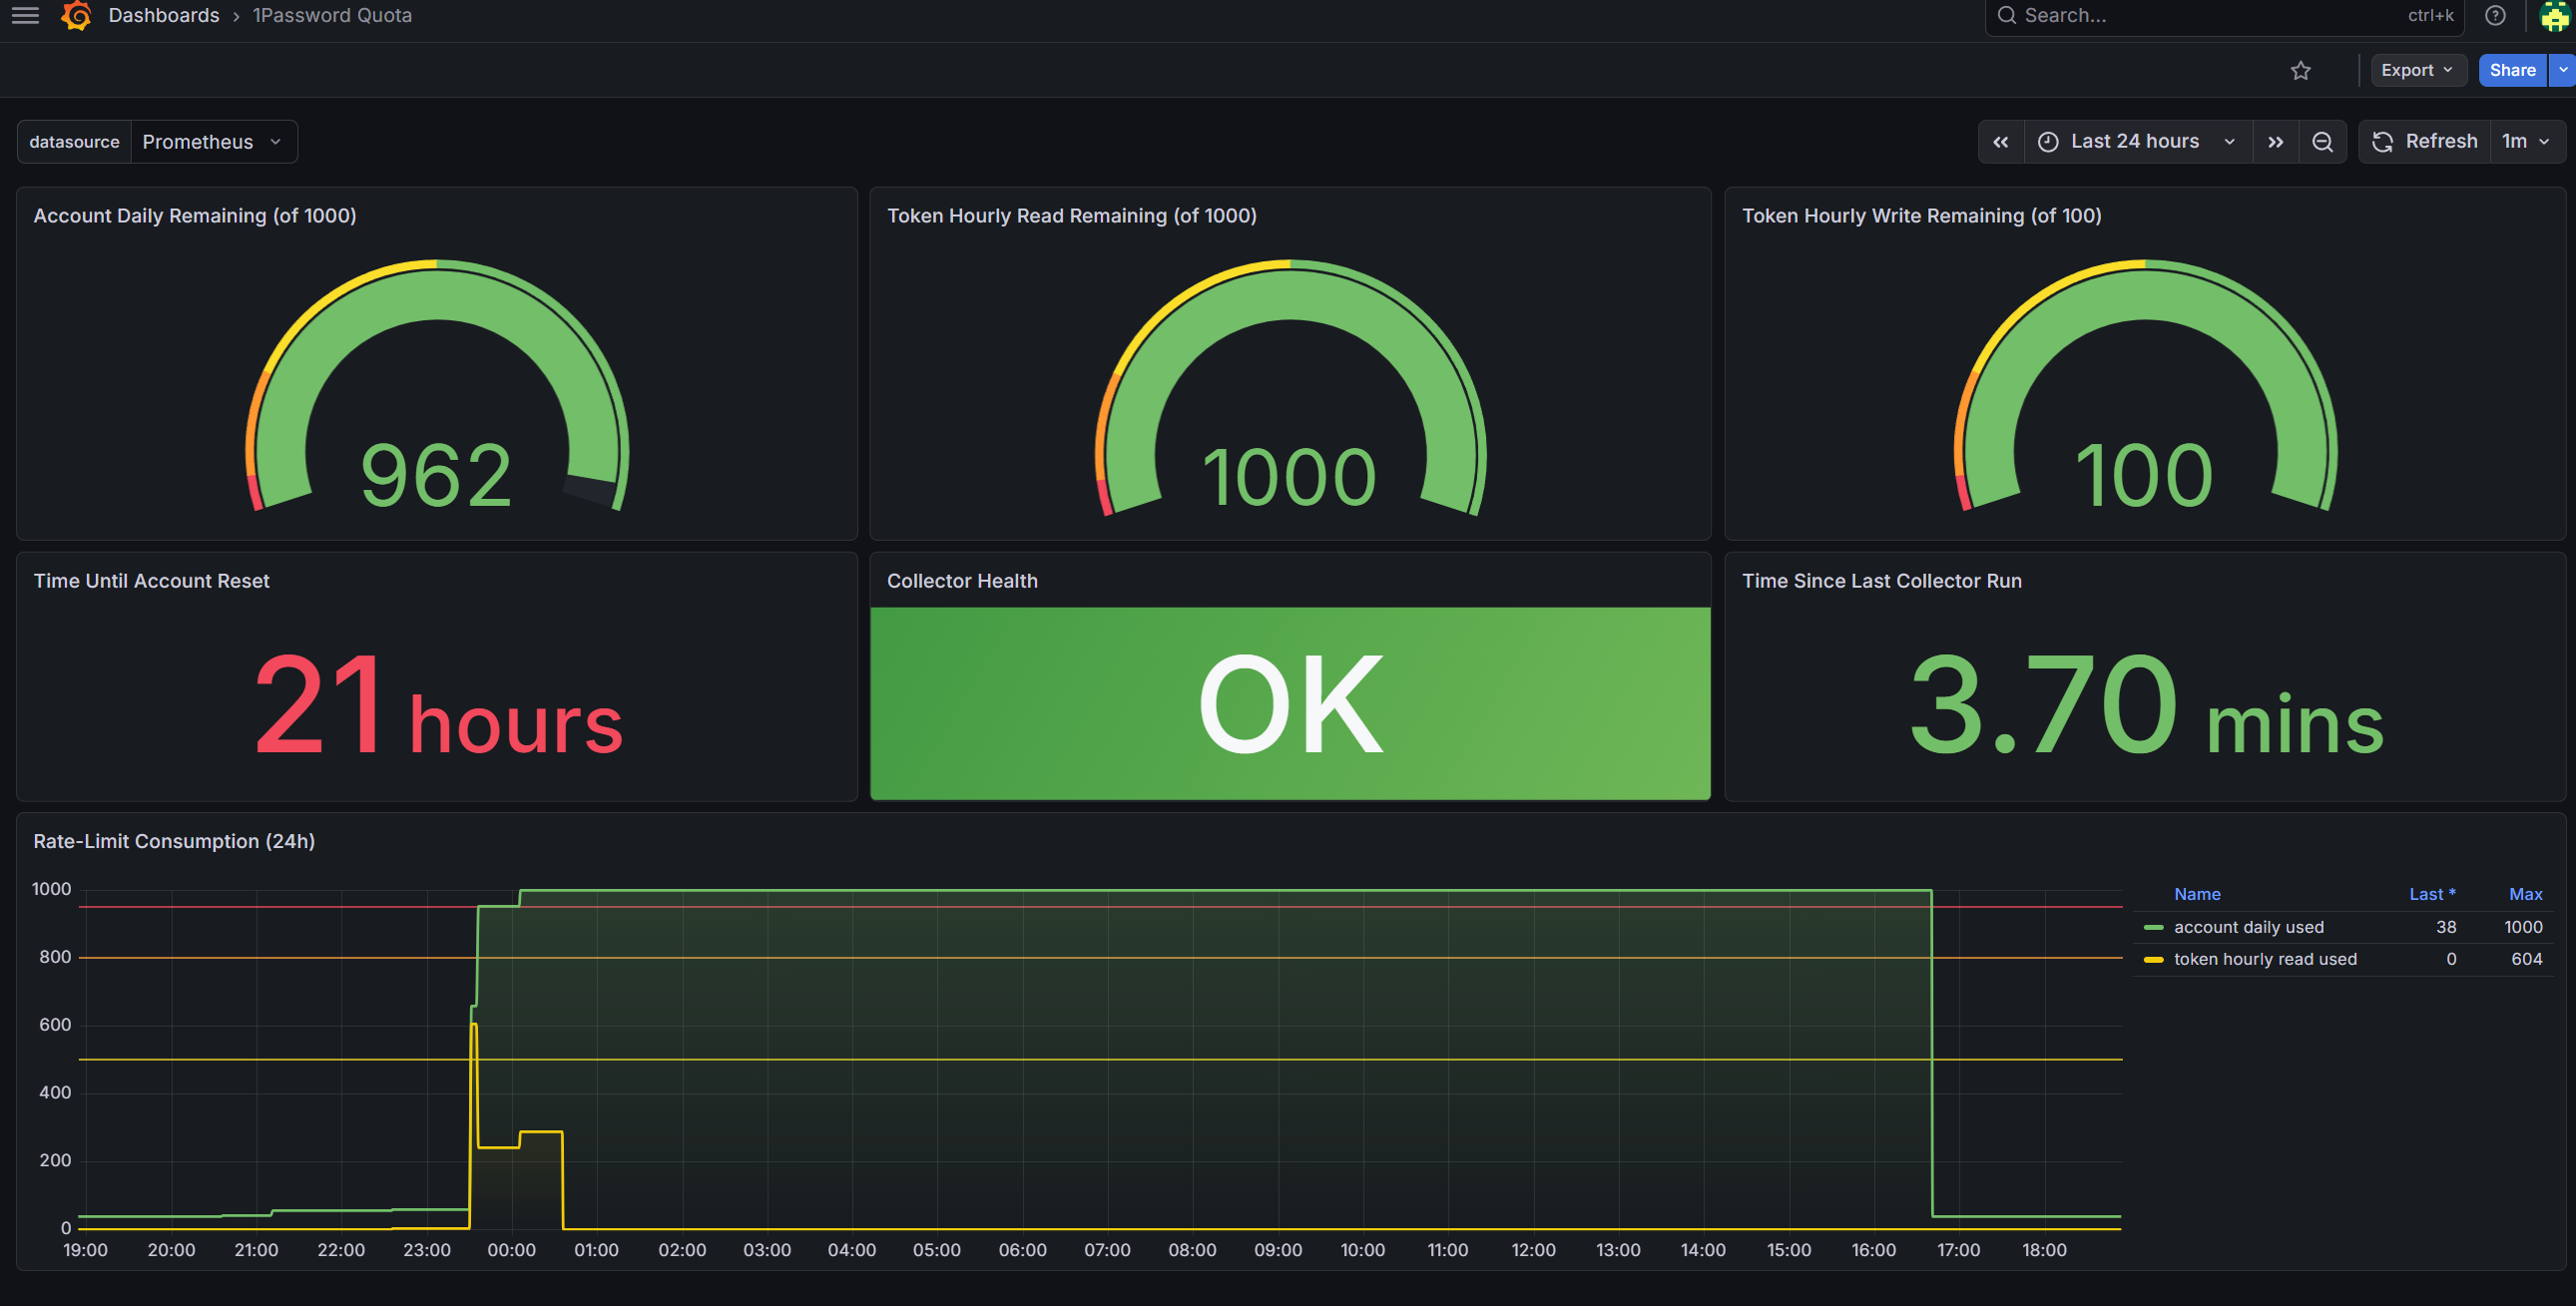Sort legend by Max column
Screen dimensions: 2576x1306
[x=2525, y=894]
